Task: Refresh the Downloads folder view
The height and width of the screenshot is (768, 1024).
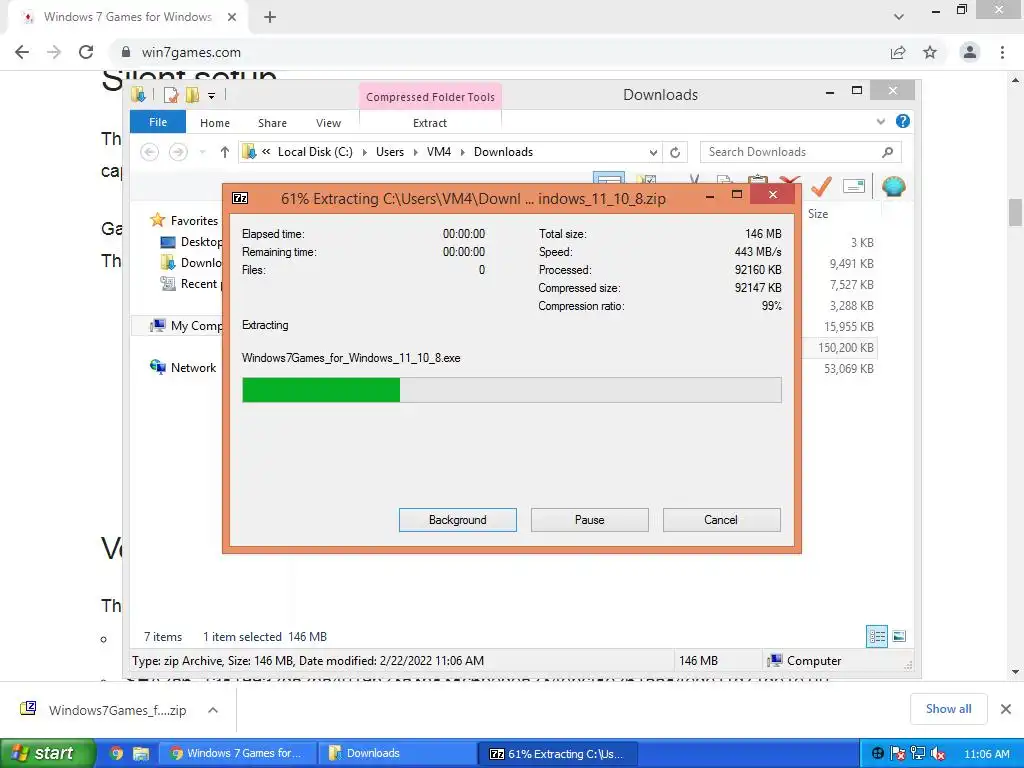Action: [675, 152]
